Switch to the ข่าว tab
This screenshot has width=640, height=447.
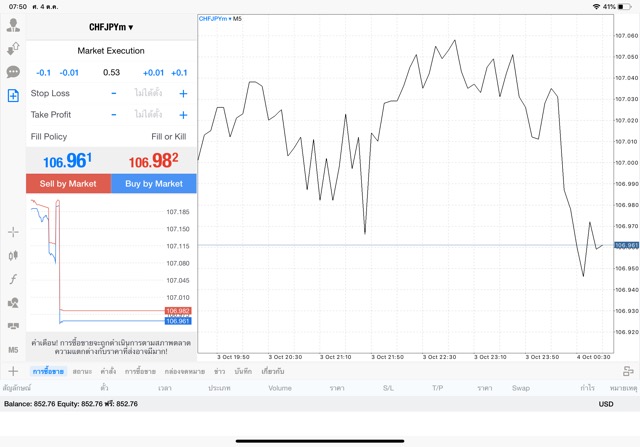tap(218, 371)
